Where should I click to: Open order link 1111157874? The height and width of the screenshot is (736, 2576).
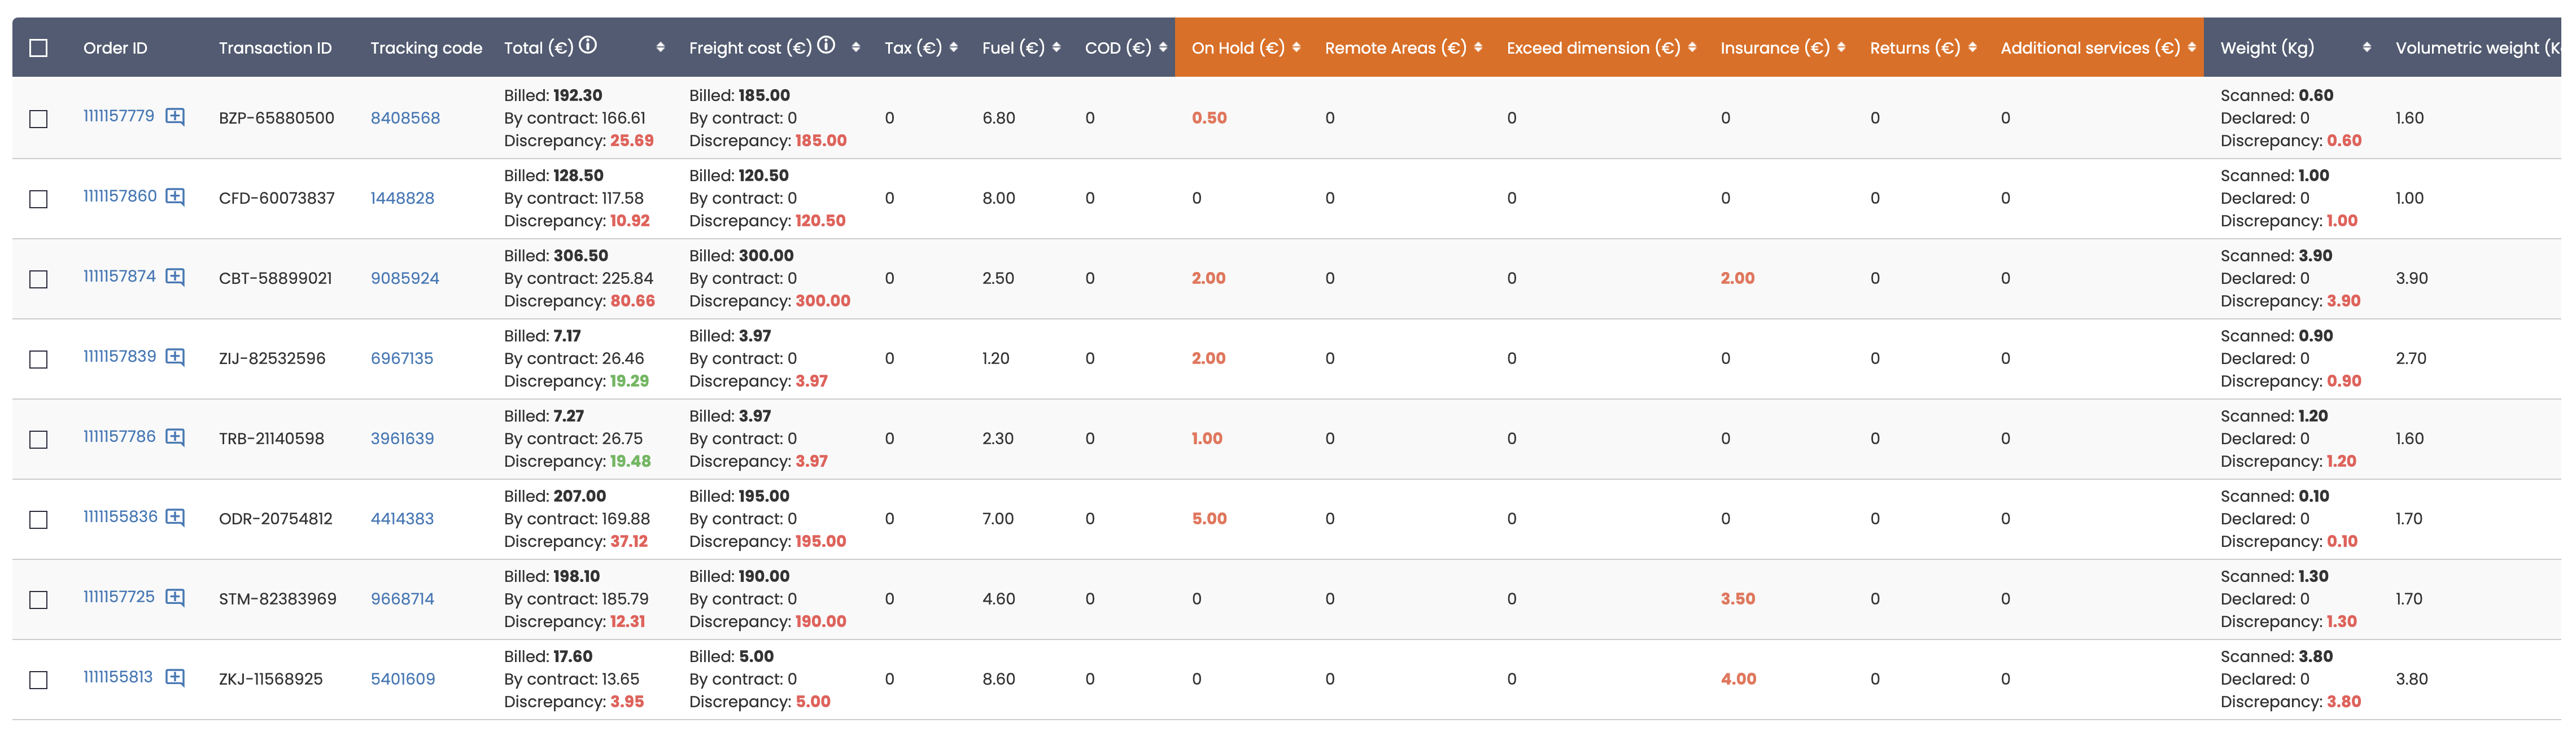click(x=120, y=276)
